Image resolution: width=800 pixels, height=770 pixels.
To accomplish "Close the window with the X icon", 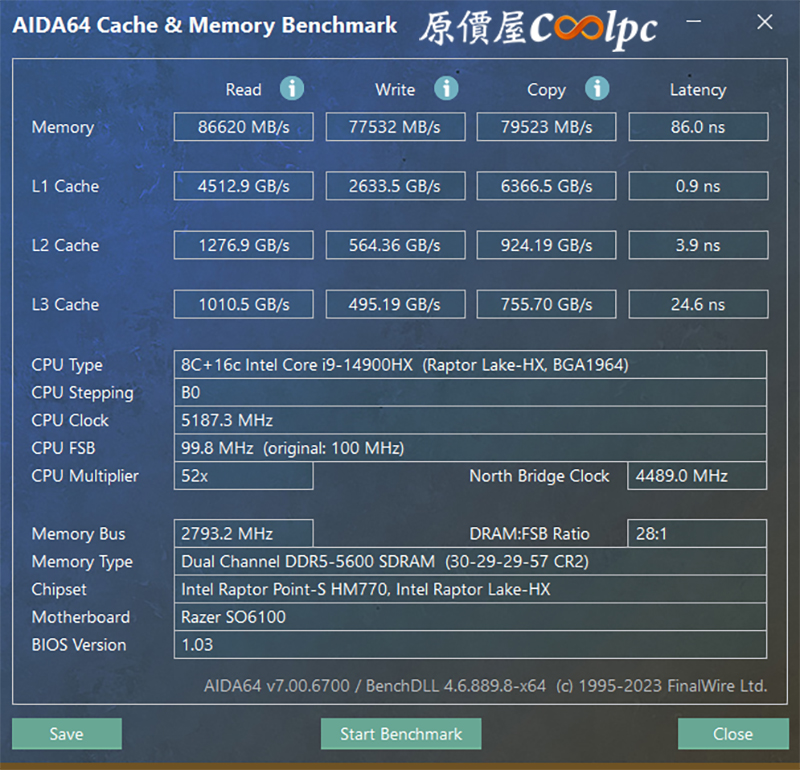I will [x=764, y=22].
